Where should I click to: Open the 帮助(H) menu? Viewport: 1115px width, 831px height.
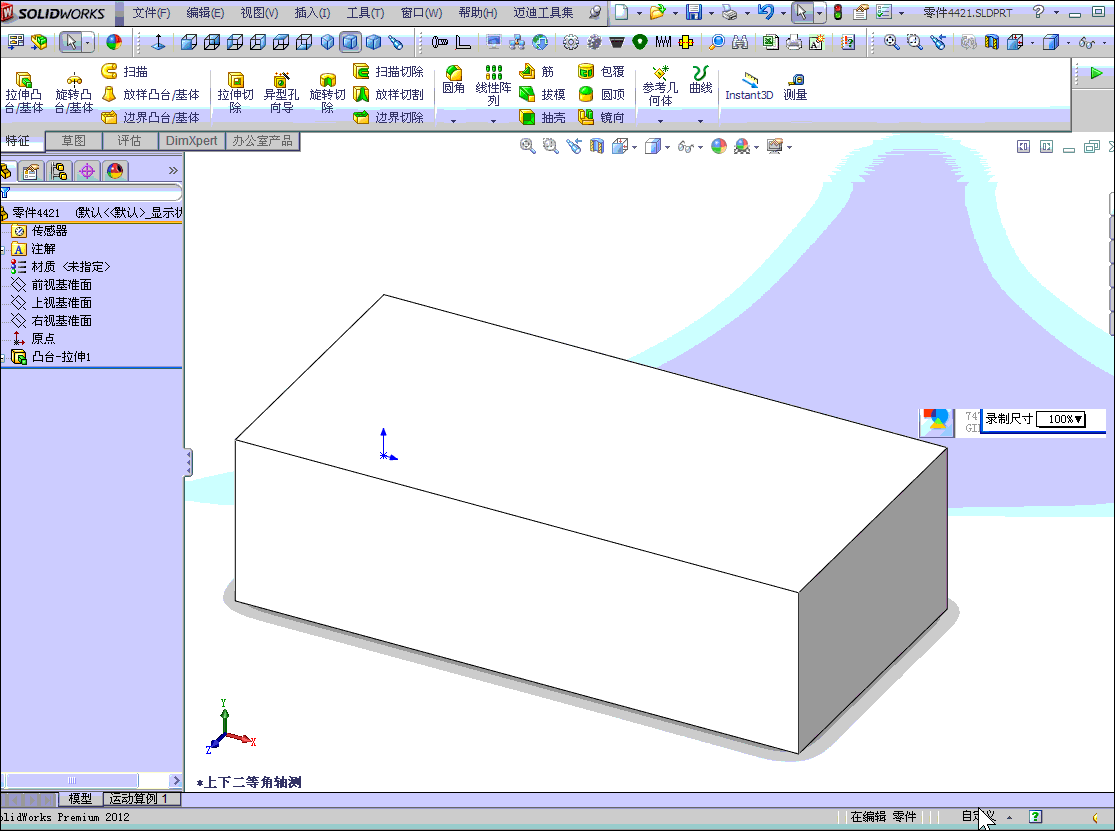(x=478, y=13)
